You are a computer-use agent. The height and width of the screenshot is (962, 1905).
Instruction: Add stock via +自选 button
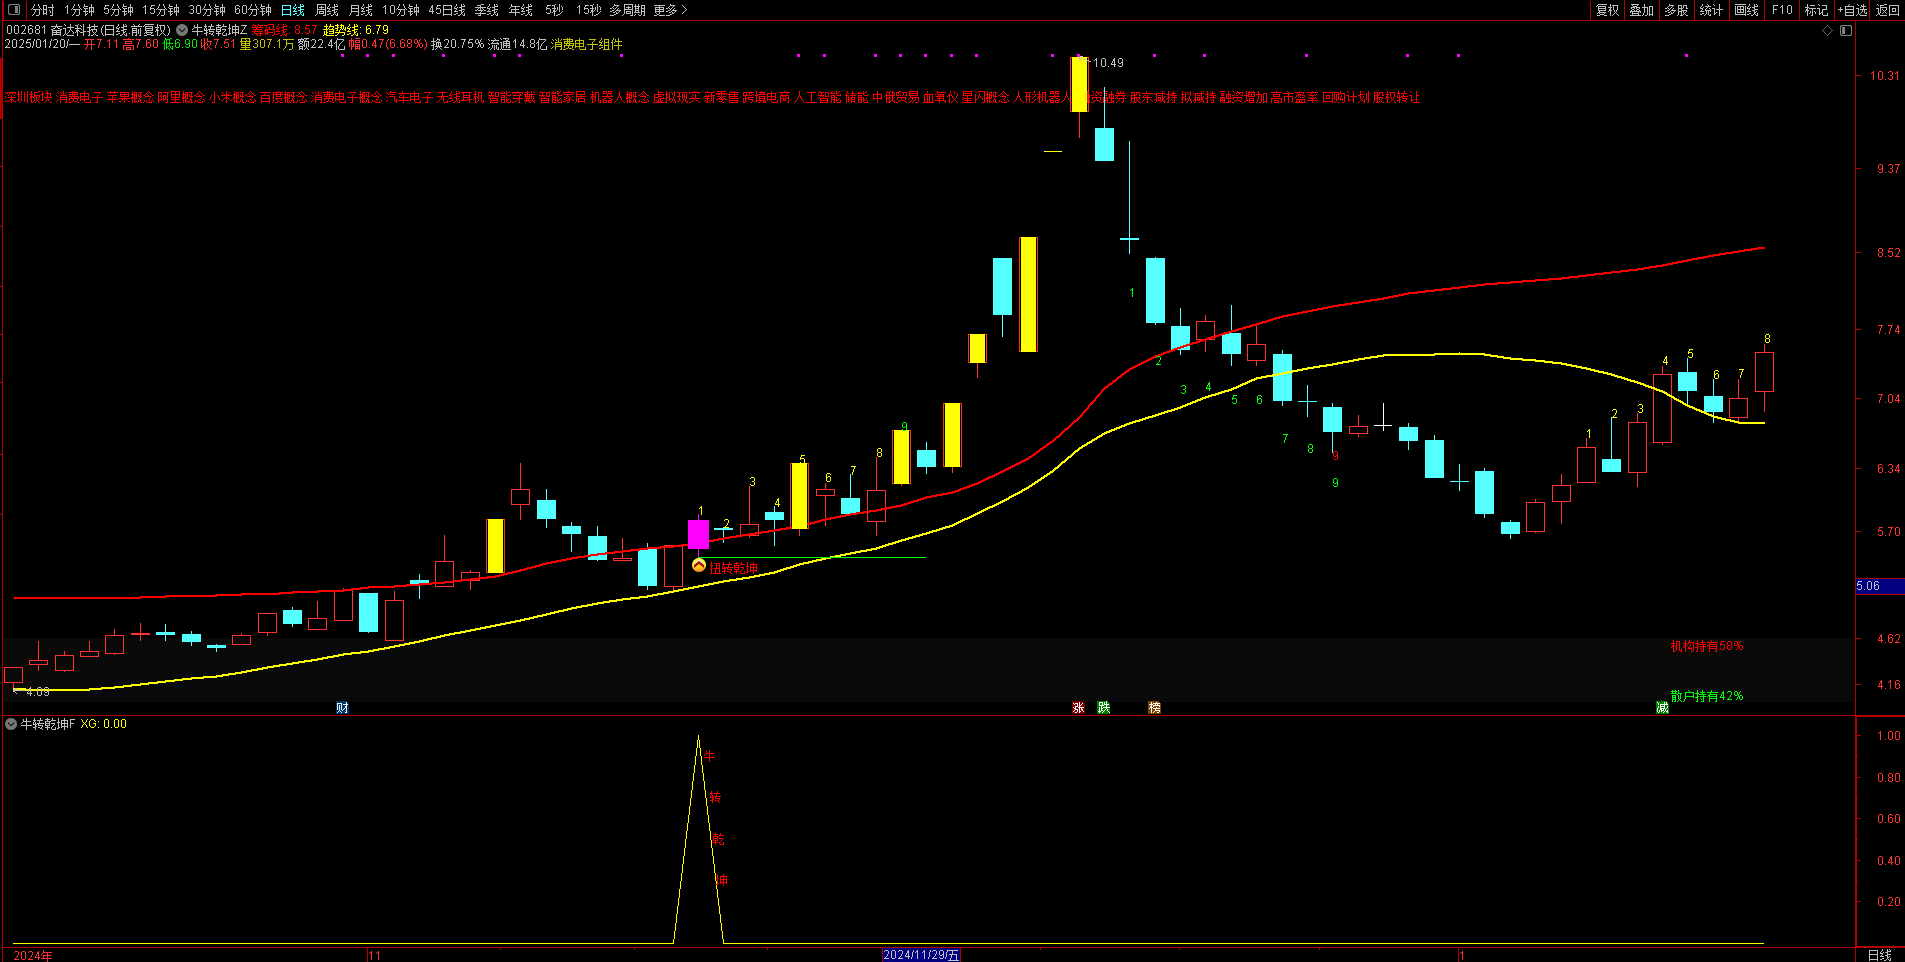[1852, 10]
